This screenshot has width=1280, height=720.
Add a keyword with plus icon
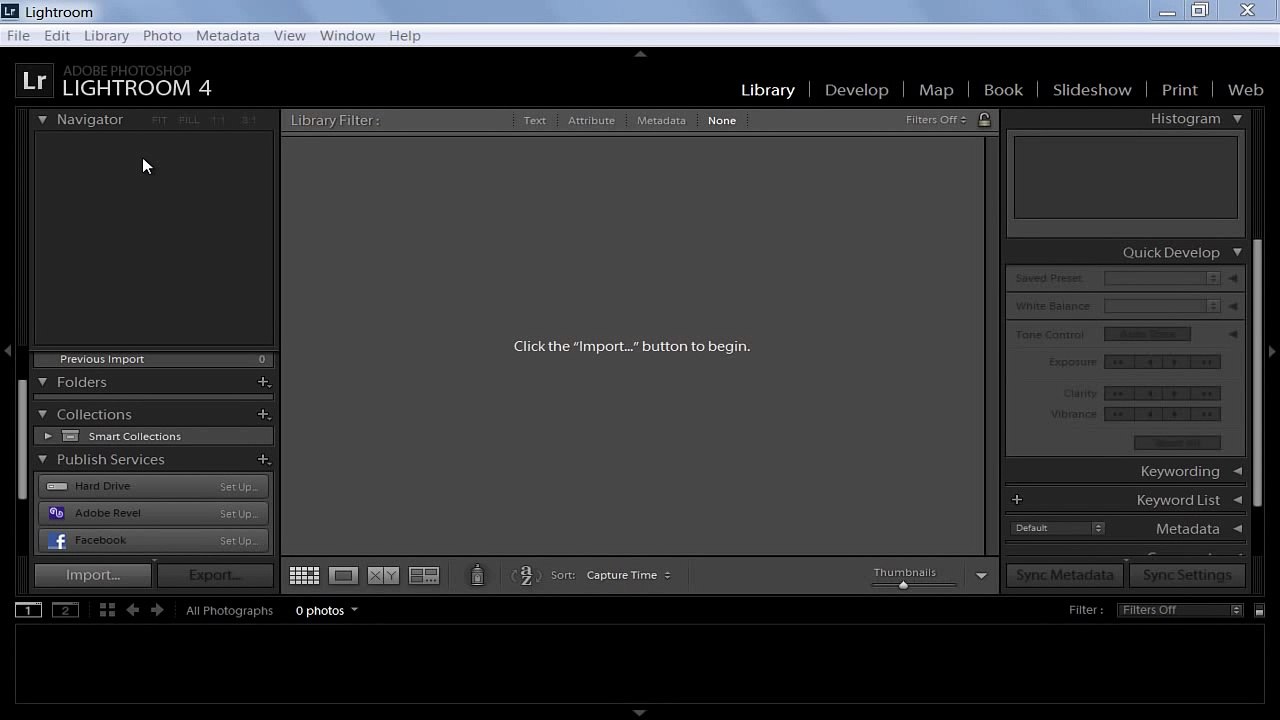click(1017, 500)
